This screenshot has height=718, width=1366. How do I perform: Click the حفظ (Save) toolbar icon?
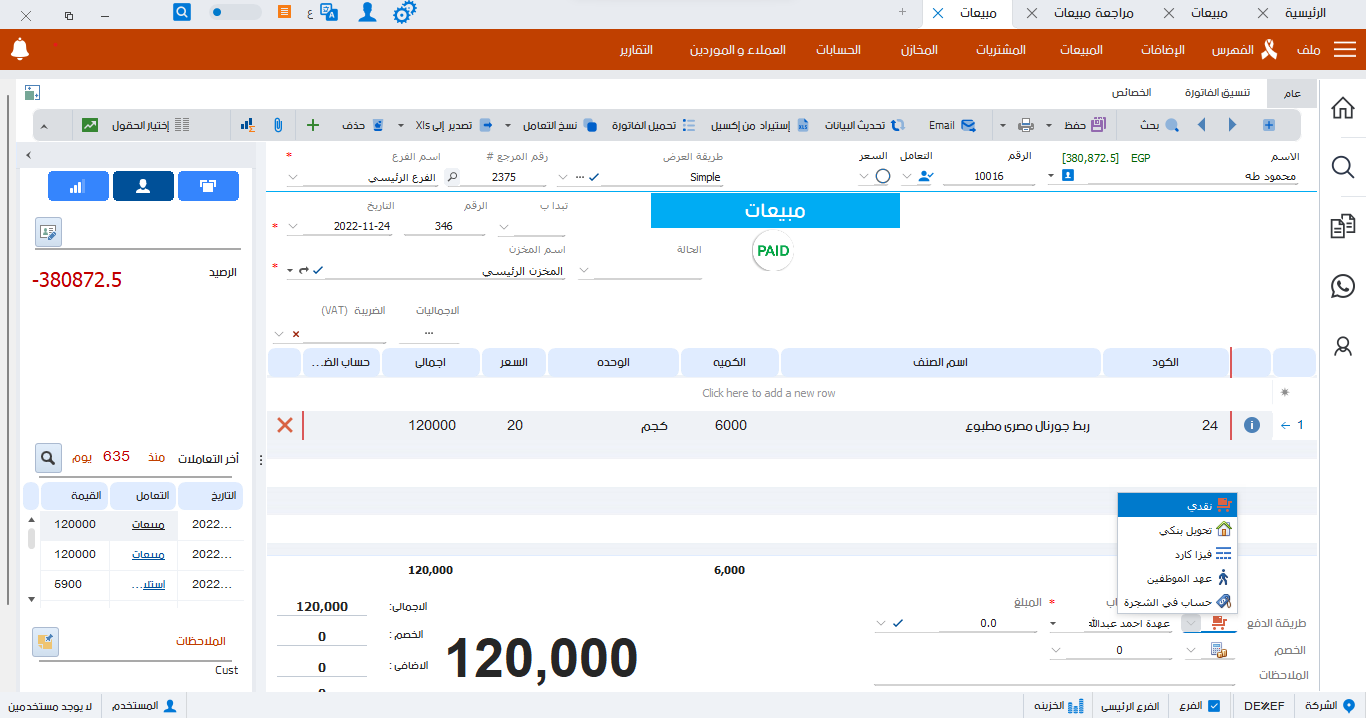[x=1097, y=124]
